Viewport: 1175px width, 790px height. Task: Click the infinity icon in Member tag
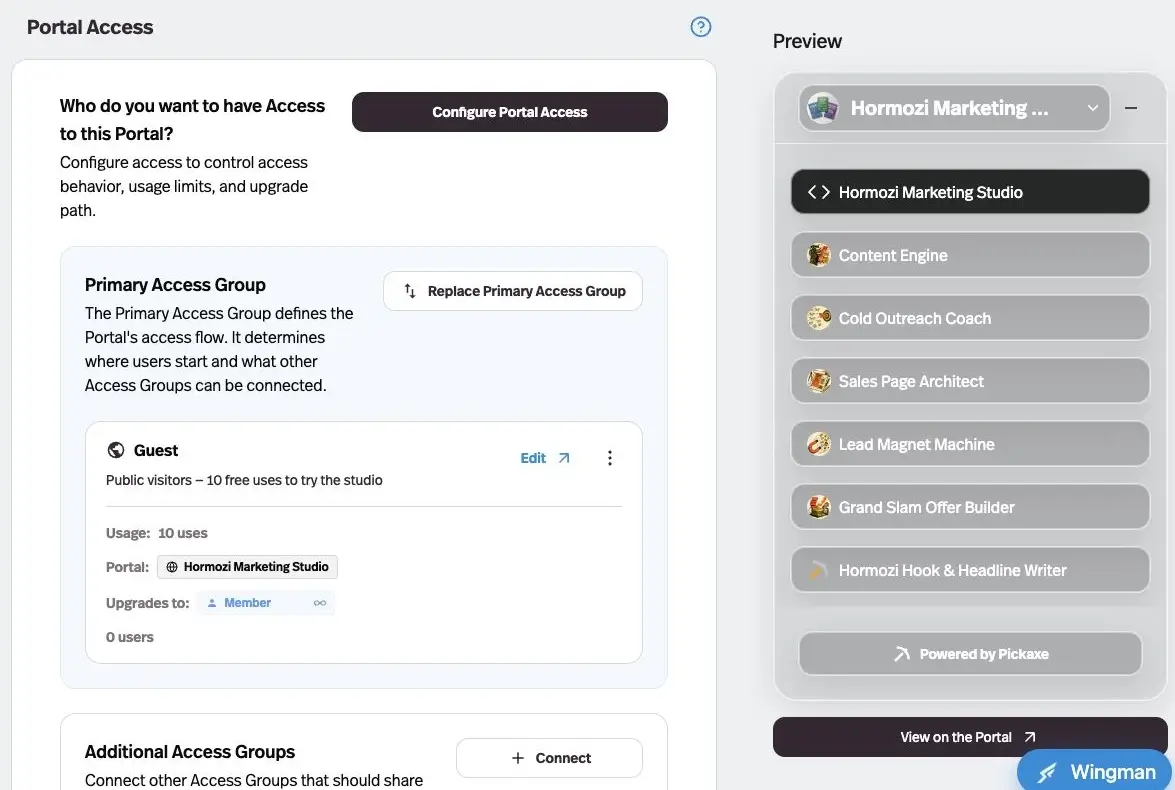320,603
